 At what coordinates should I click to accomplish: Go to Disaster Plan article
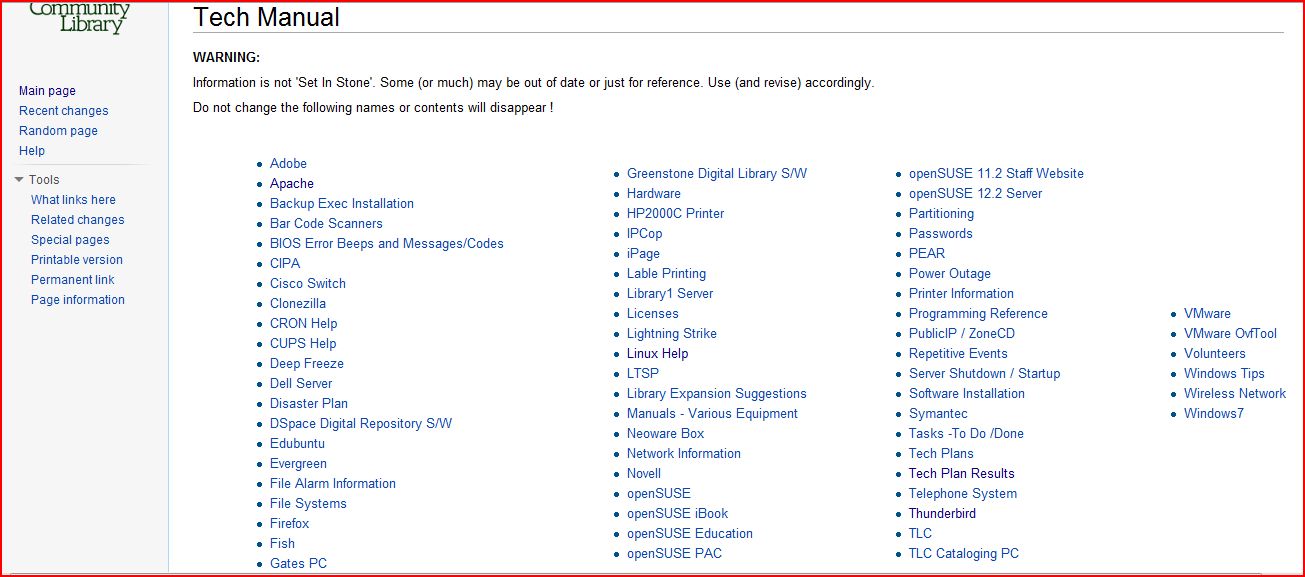pos(308,404)
